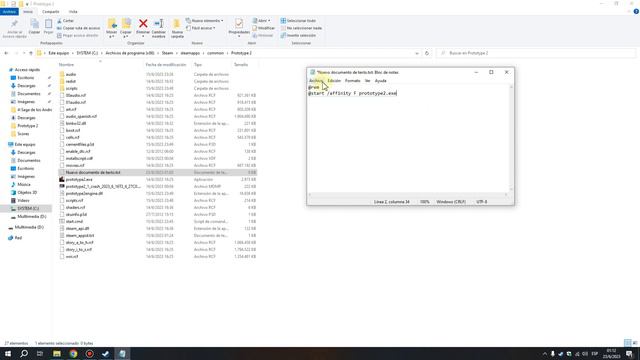Screen dimensions: 640x360
Task: Switch to Compartir ribbon tab in Explorer
Action: click(51, 12)
